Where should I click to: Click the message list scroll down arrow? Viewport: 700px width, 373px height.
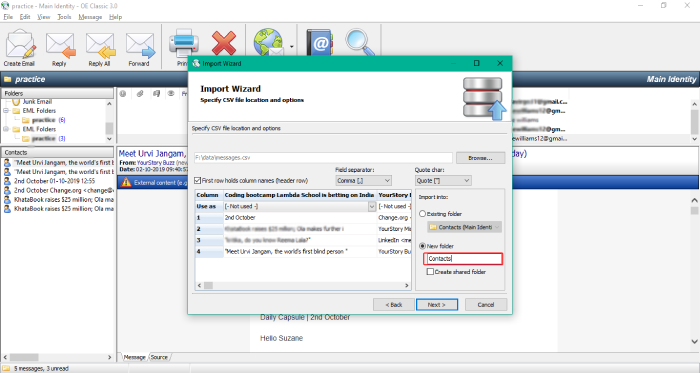pyautogui.click(x=694, y=139)
